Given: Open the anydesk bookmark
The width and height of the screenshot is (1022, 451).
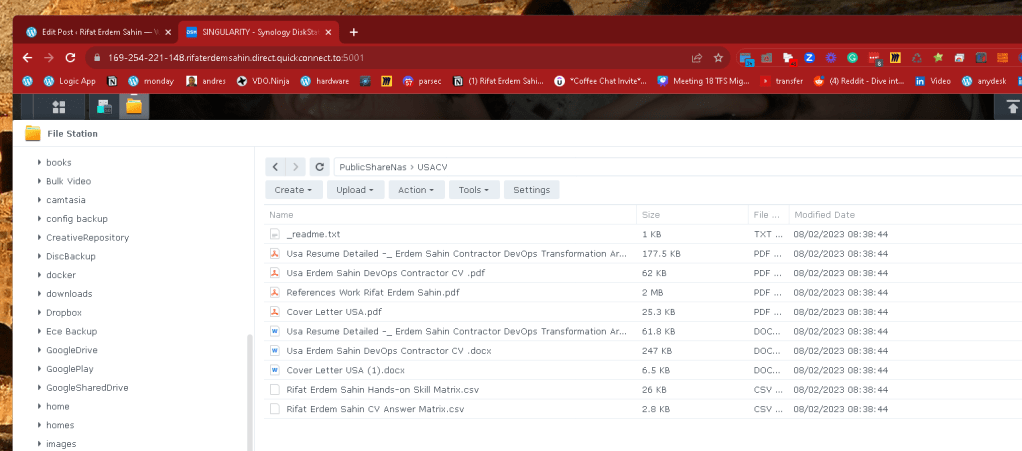Looking at the screenshot, I should click(x=984, y=81).
